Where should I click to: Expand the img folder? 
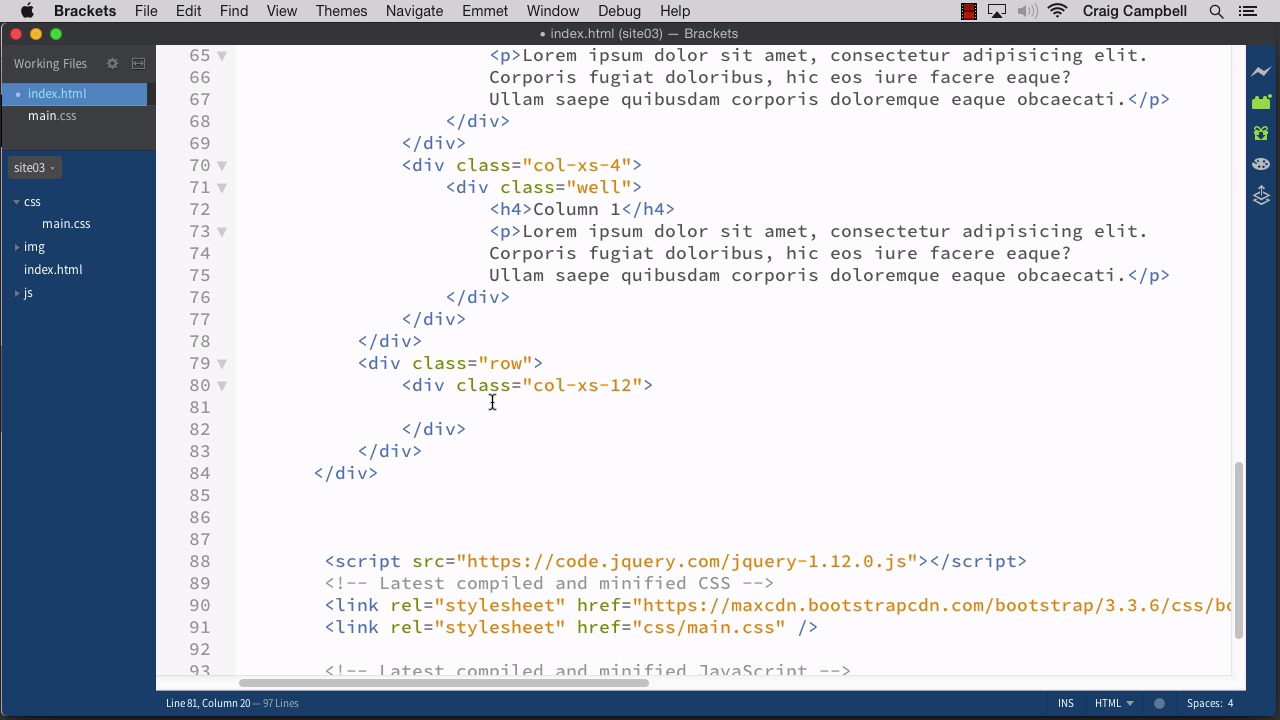click(16, 247)
